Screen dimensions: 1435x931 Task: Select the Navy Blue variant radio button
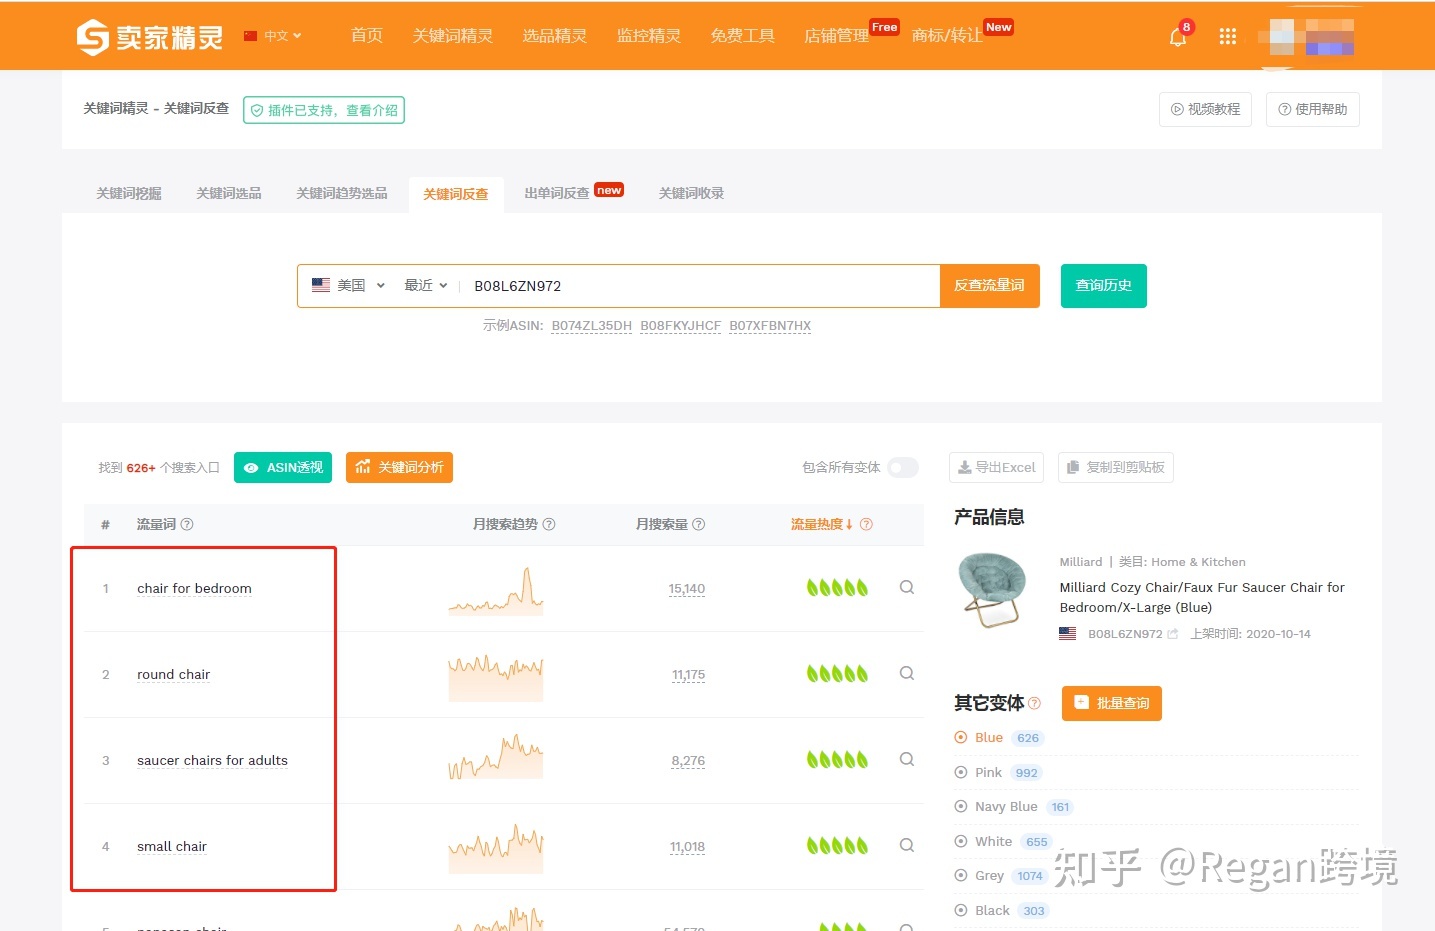click(961, 807)
